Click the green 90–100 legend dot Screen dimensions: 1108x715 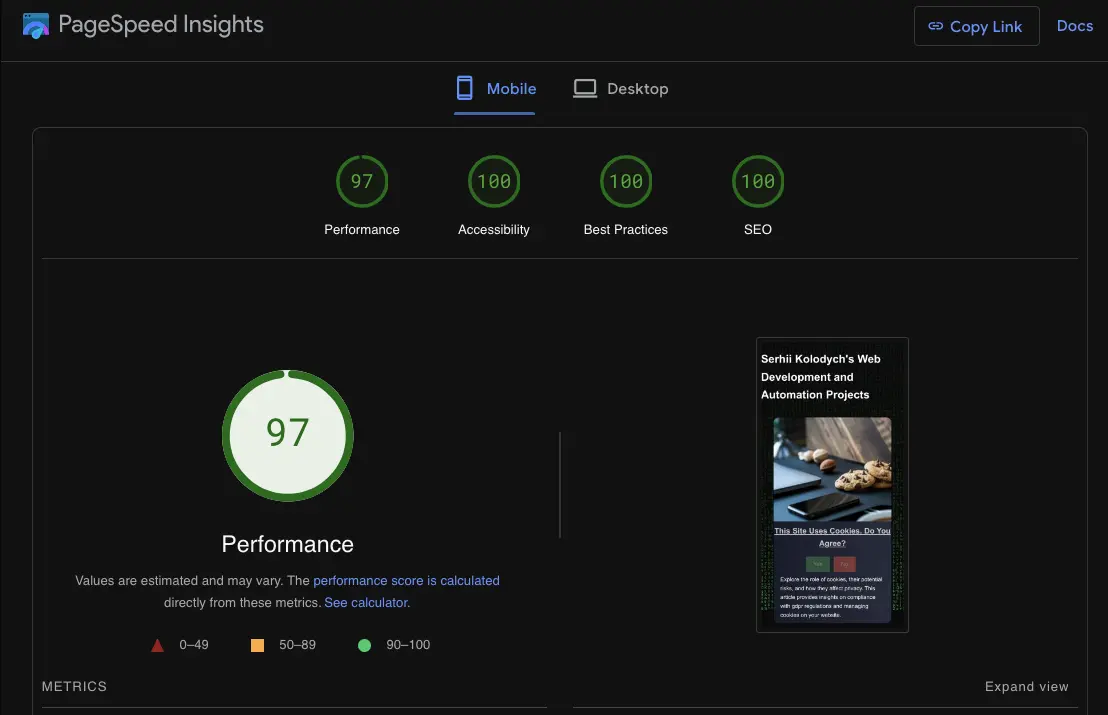point(364,644)
